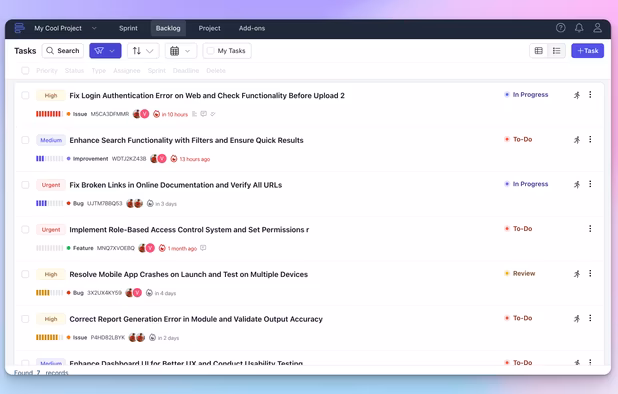Image resolution: width=618 pixels, height=394 pixels.
Task: Switch to table view icon
Action: (x=538, y=50)
